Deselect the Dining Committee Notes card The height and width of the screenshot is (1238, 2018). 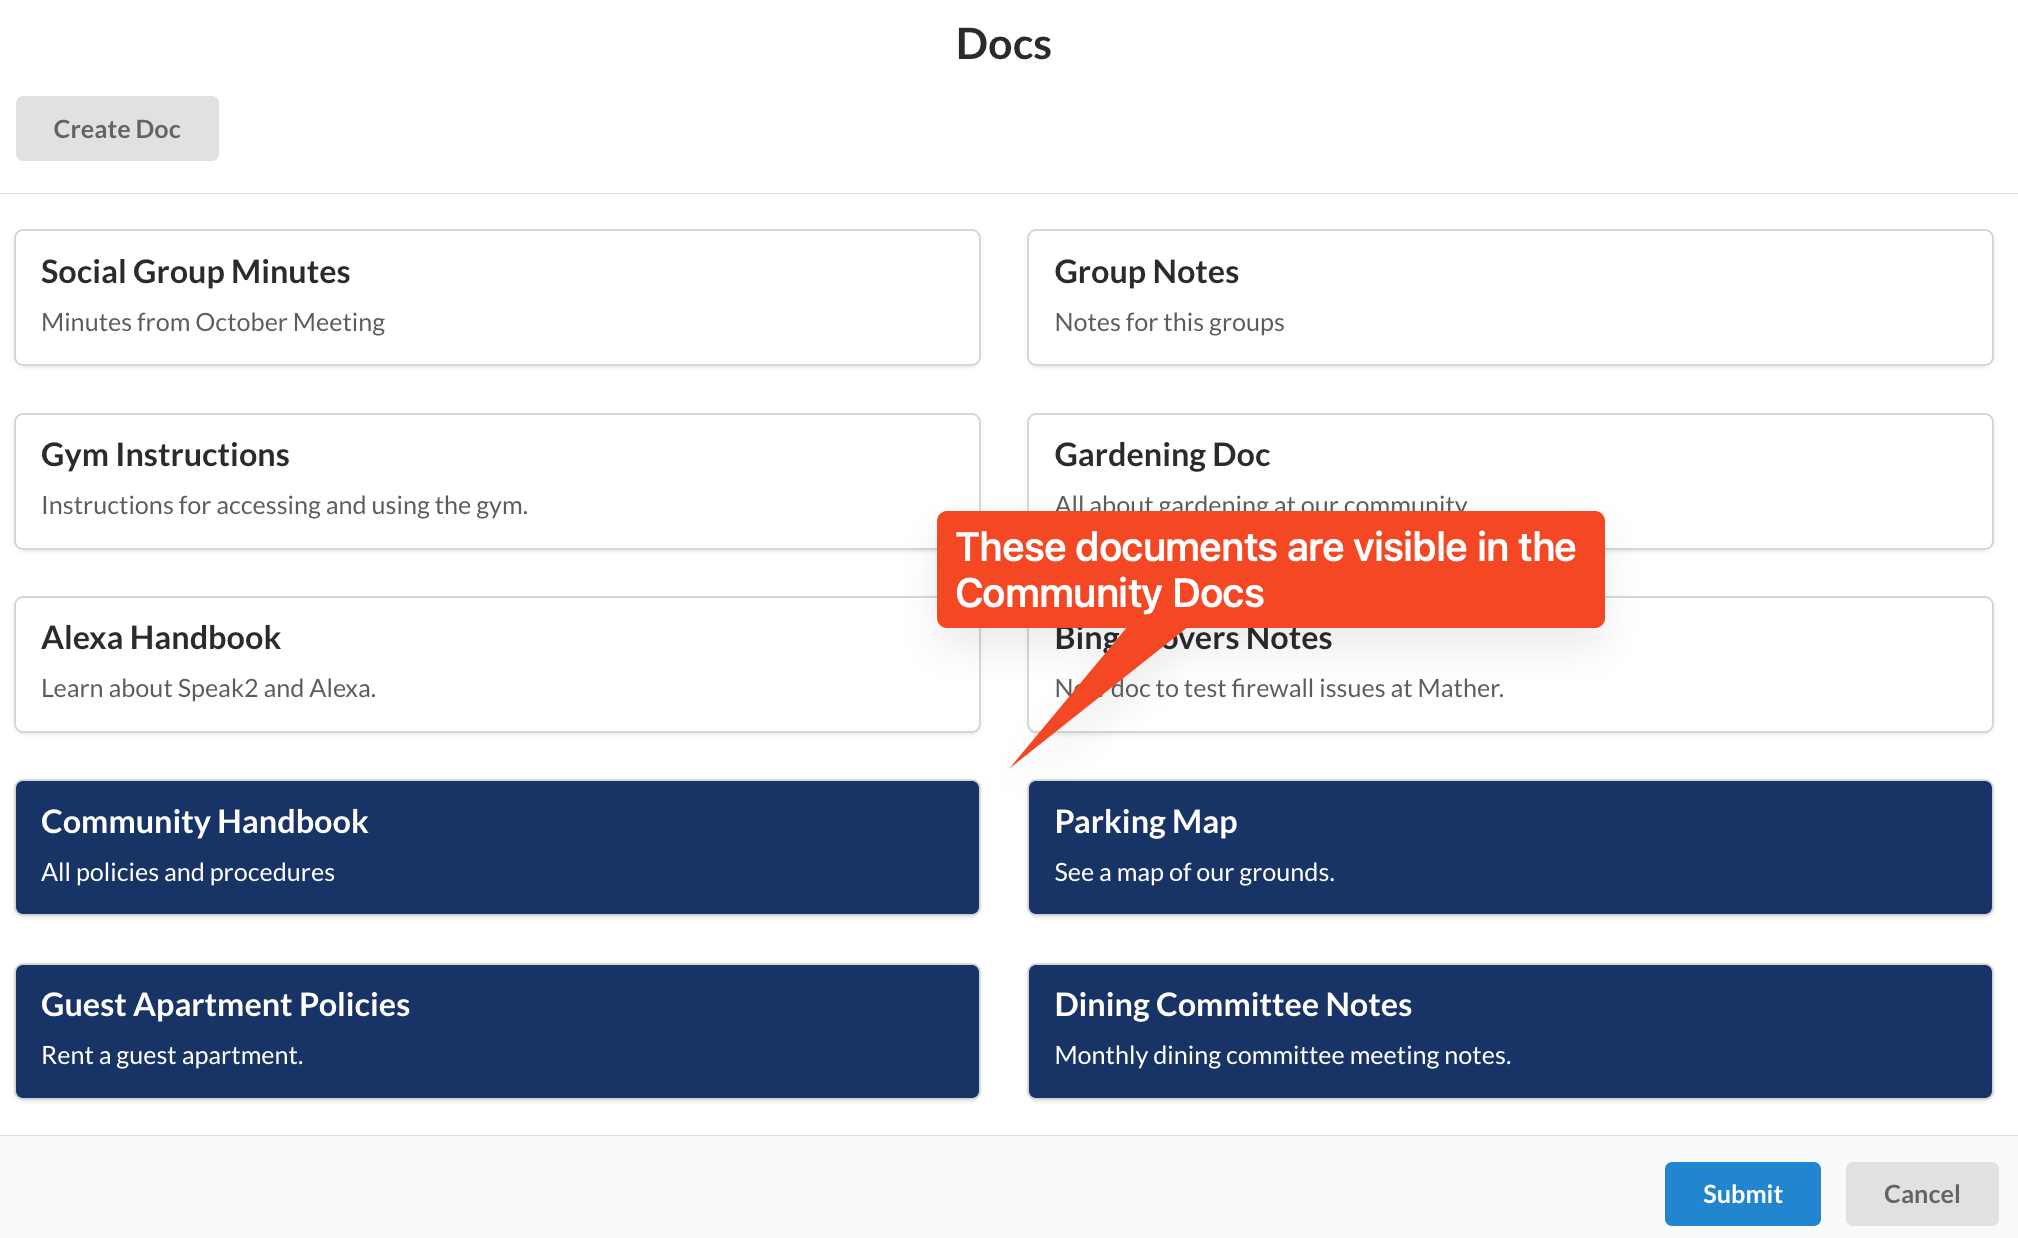tap(1510, 1031)
